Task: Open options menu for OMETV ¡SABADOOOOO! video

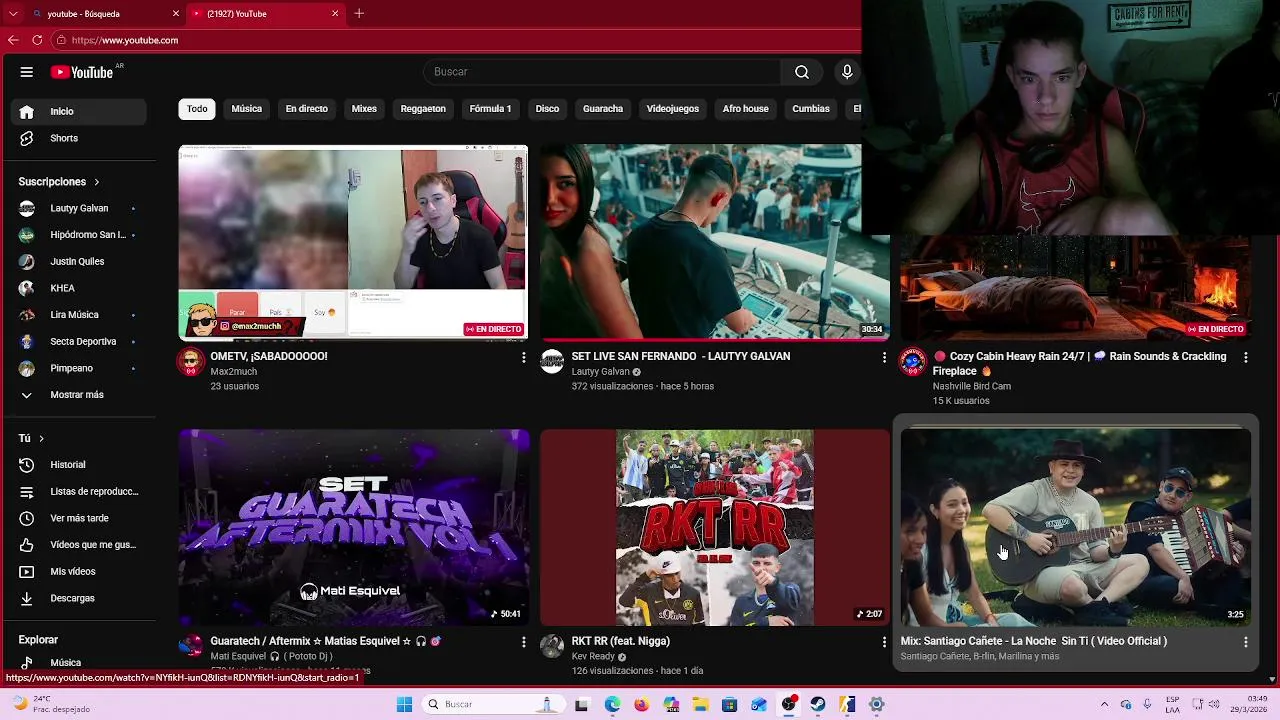Action: pos(523,357)
